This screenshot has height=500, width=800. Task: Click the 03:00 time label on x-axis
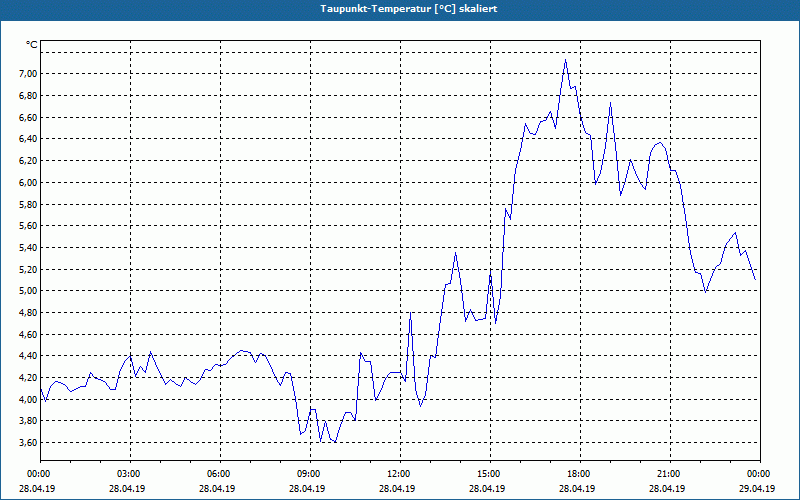pyautogui.click(x=131, y=474)
